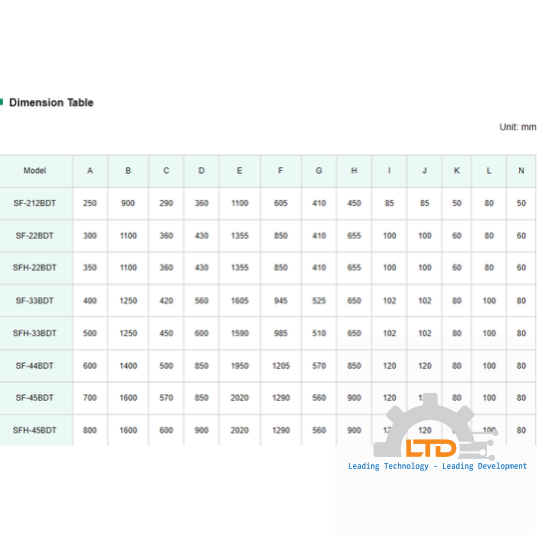Click the "510" value for SFH-33BDT
The height and width of the screenshot is (540, 540).
point(319,333)
